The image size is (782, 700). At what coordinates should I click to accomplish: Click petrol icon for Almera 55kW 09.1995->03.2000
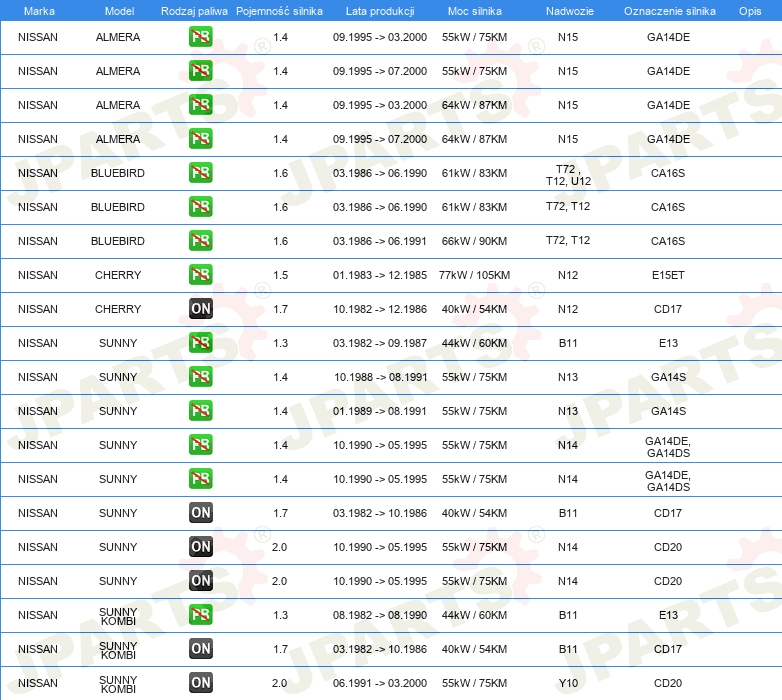(x=200, y=37)
